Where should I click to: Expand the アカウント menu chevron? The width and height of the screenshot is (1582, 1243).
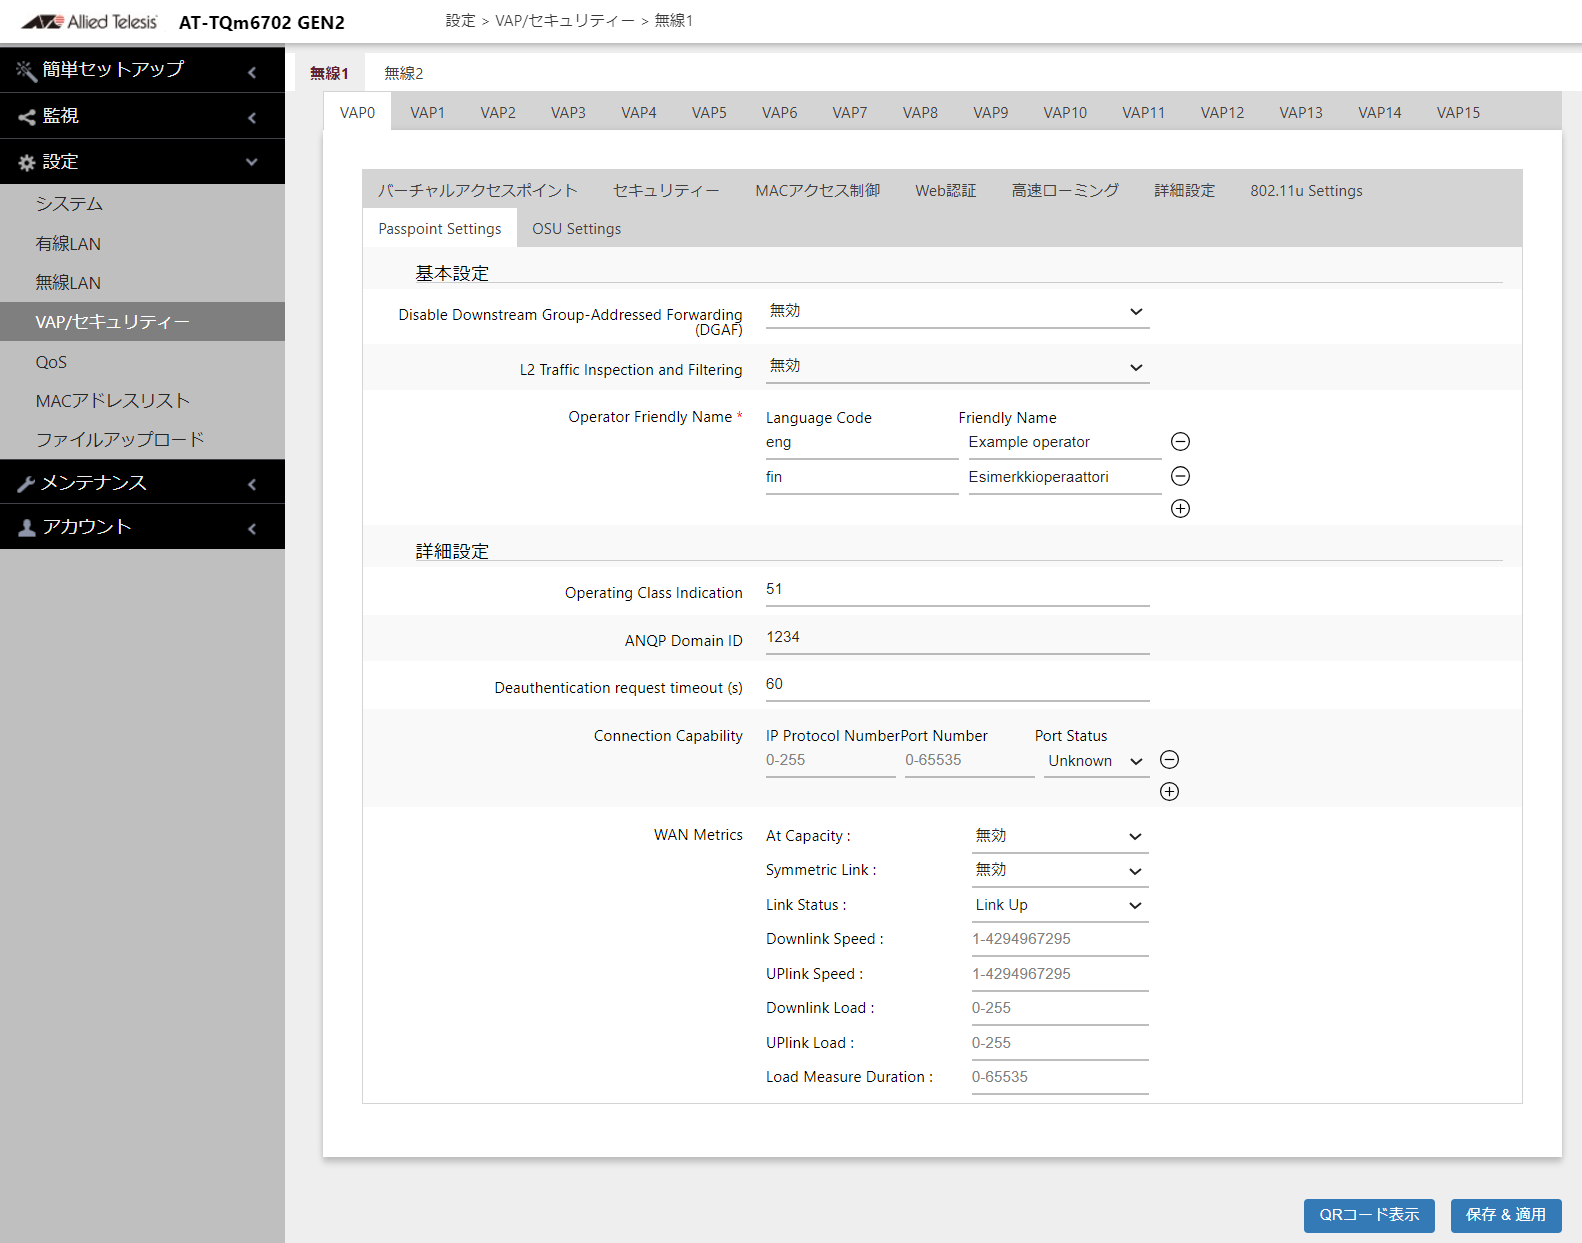(x=252, y=529)
